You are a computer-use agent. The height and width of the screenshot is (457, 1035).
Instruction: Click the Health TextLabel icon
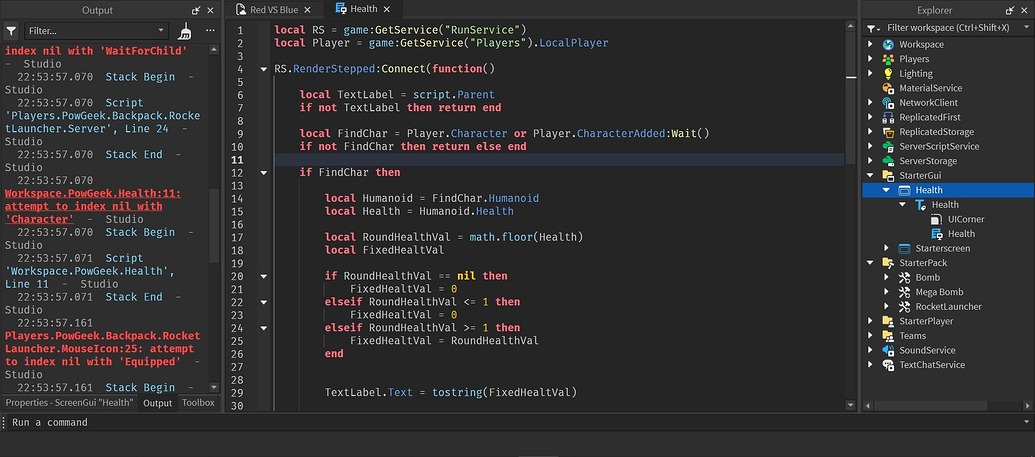921,205
